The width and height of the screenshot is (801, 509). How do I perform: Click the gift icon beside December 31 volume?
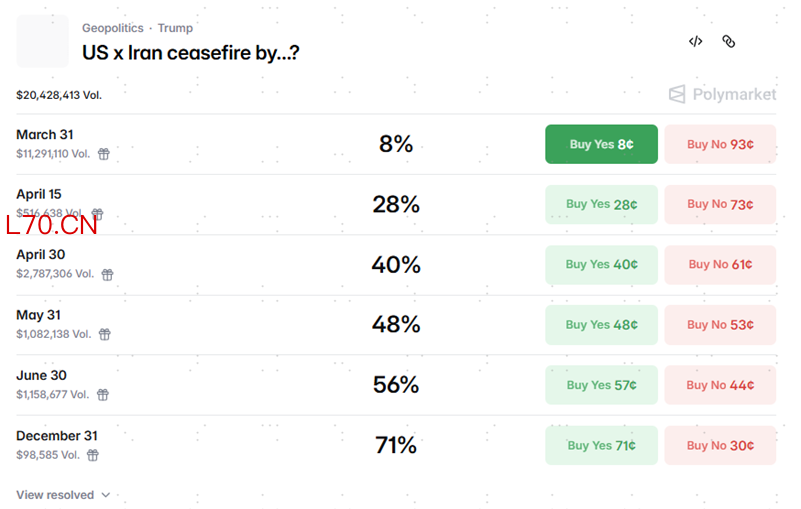[x=93, y=455]
